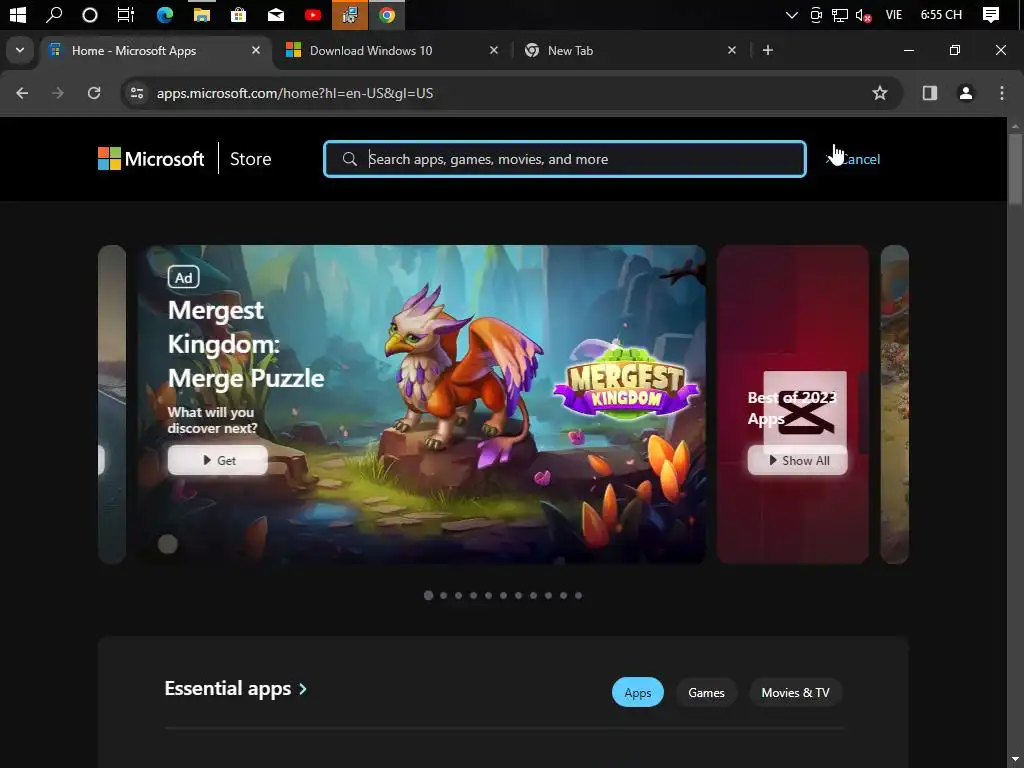Close the Download Windows 10 tab
1024x768 pixels.
494,50
